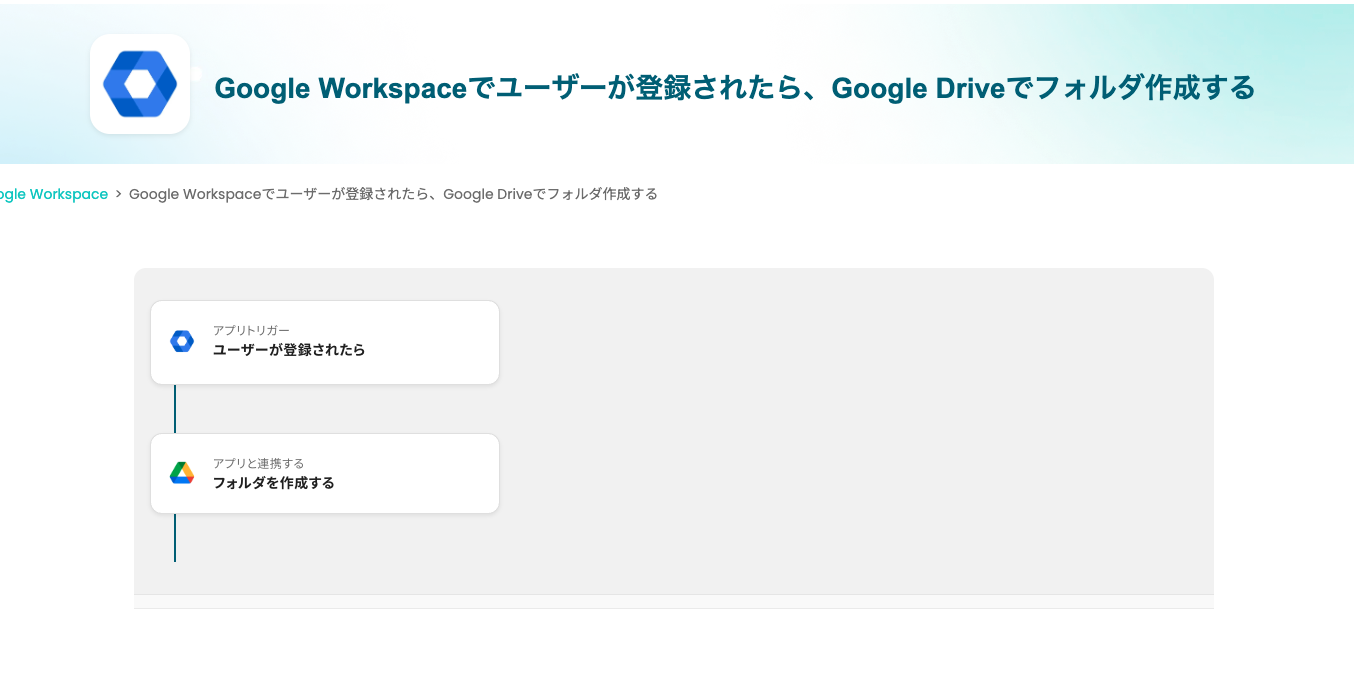Image resolution: width=1354 pixels, height=674 pixels.
Task: Open the Google Workspace breadcrumb link
Action: point(52,194)
